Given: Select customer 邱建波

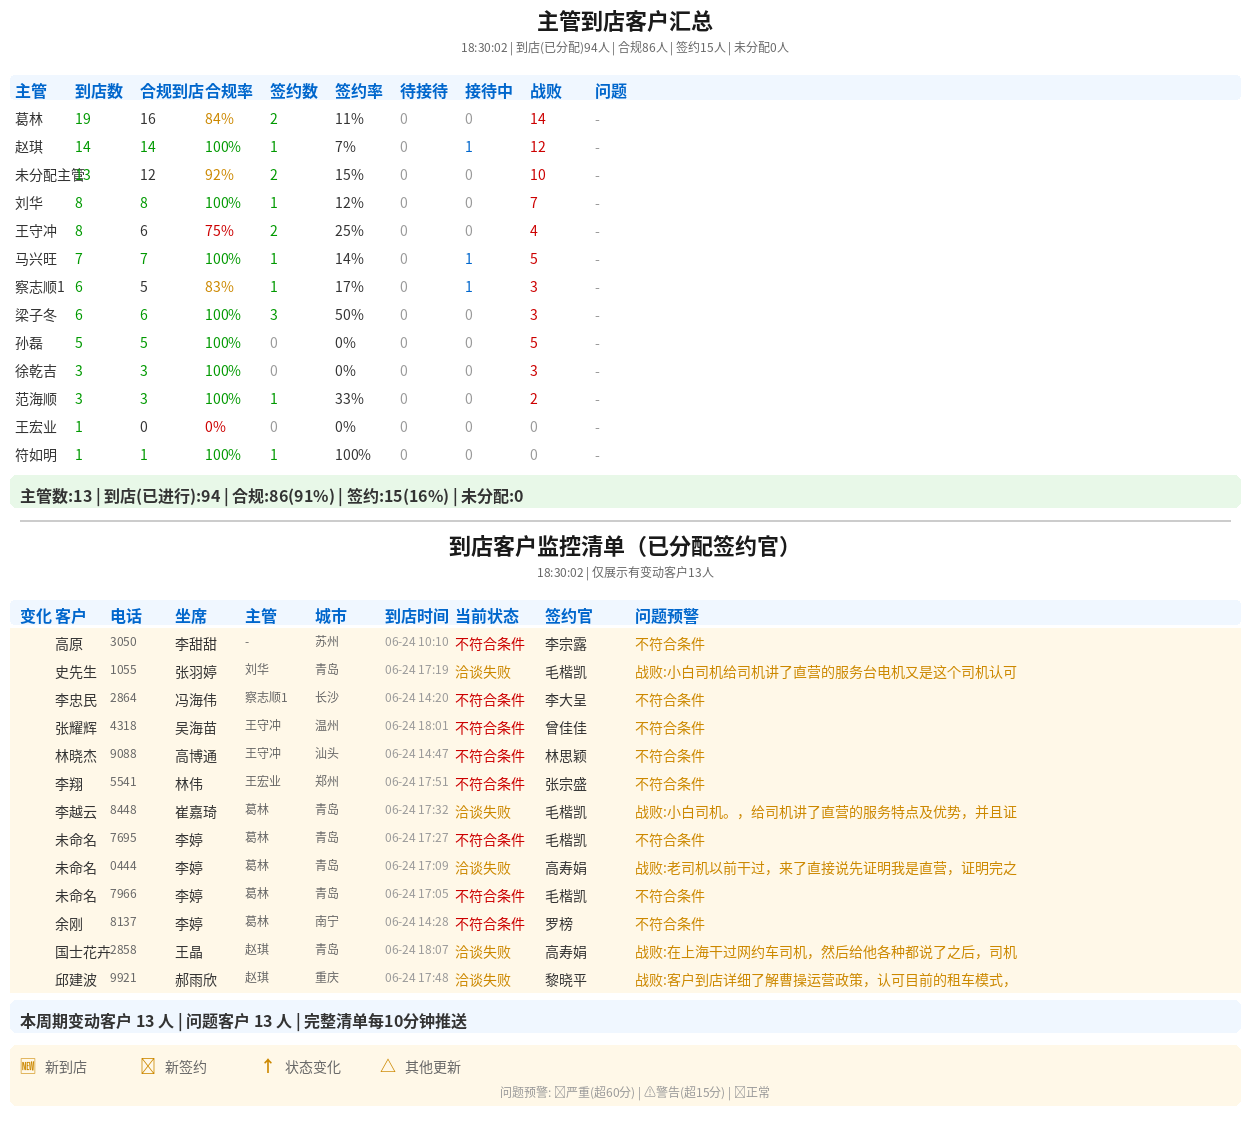Looking at the screenshot, I should coord(76,980).
